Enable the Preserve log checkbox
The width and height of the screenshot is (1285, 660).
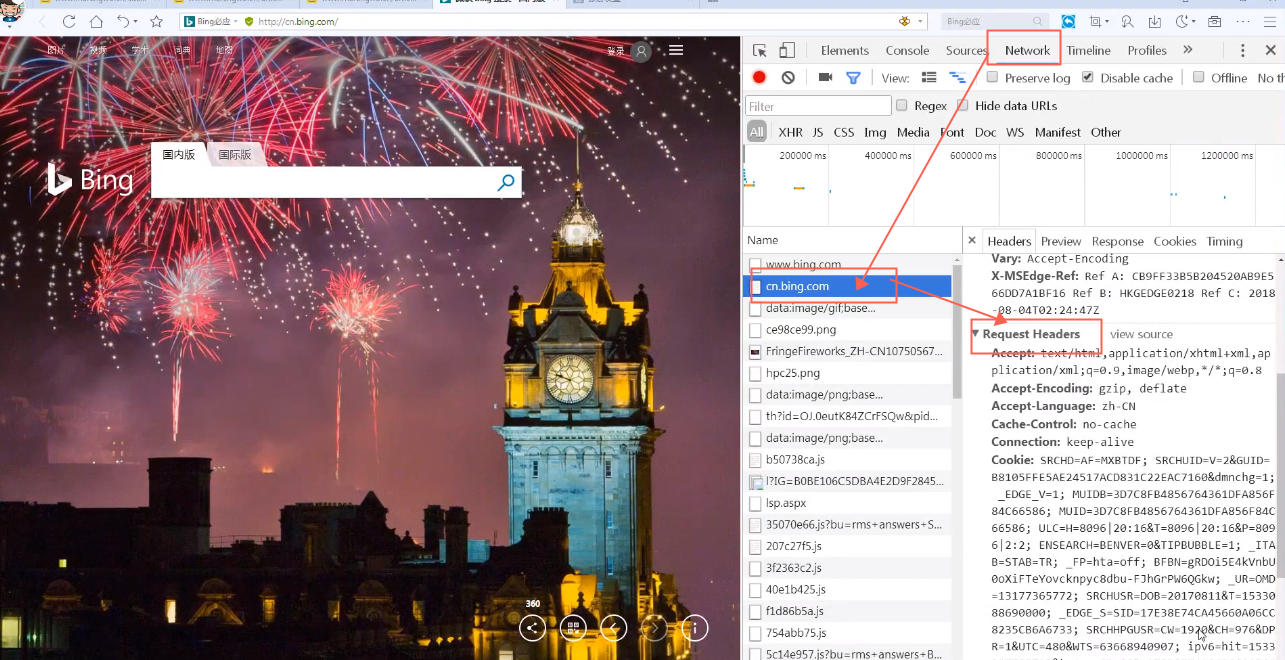coord(992,77)
